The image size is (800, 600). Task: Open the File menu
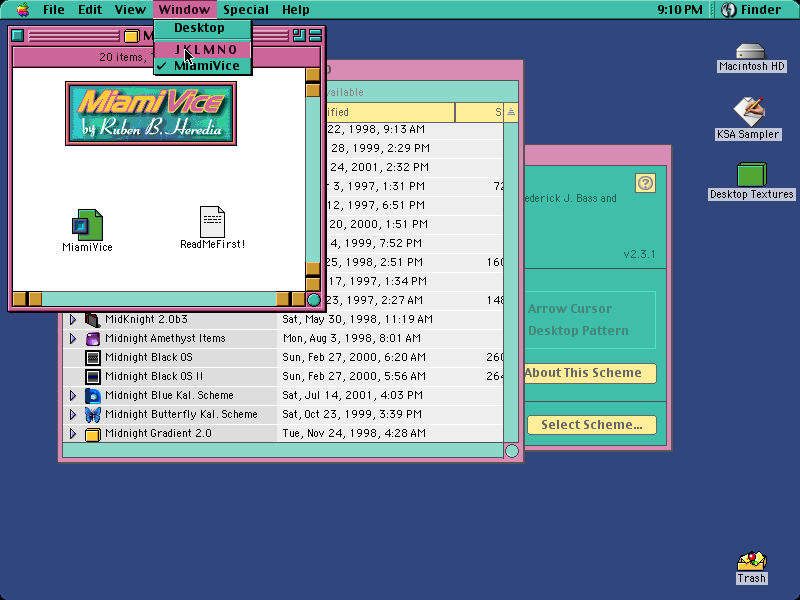pos(54,10)
